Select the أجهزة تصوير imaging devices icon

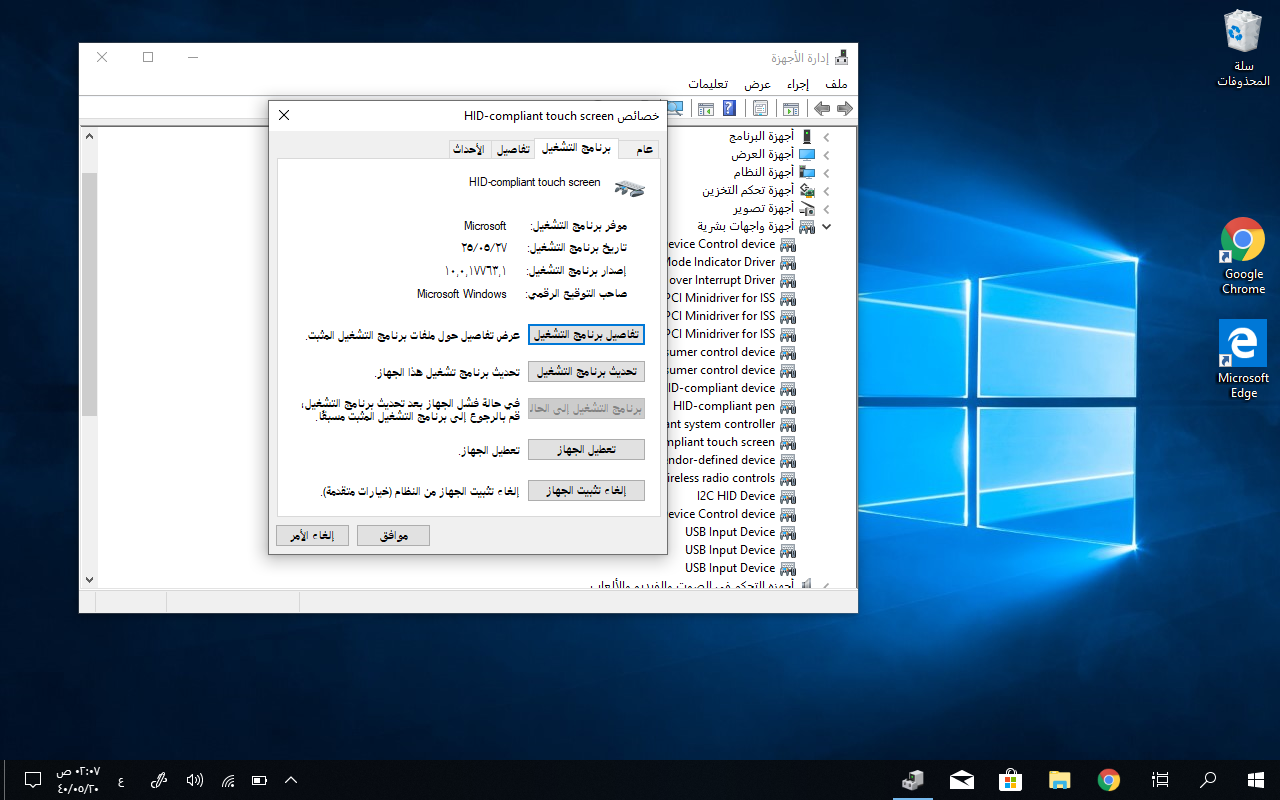coord(807,208)
